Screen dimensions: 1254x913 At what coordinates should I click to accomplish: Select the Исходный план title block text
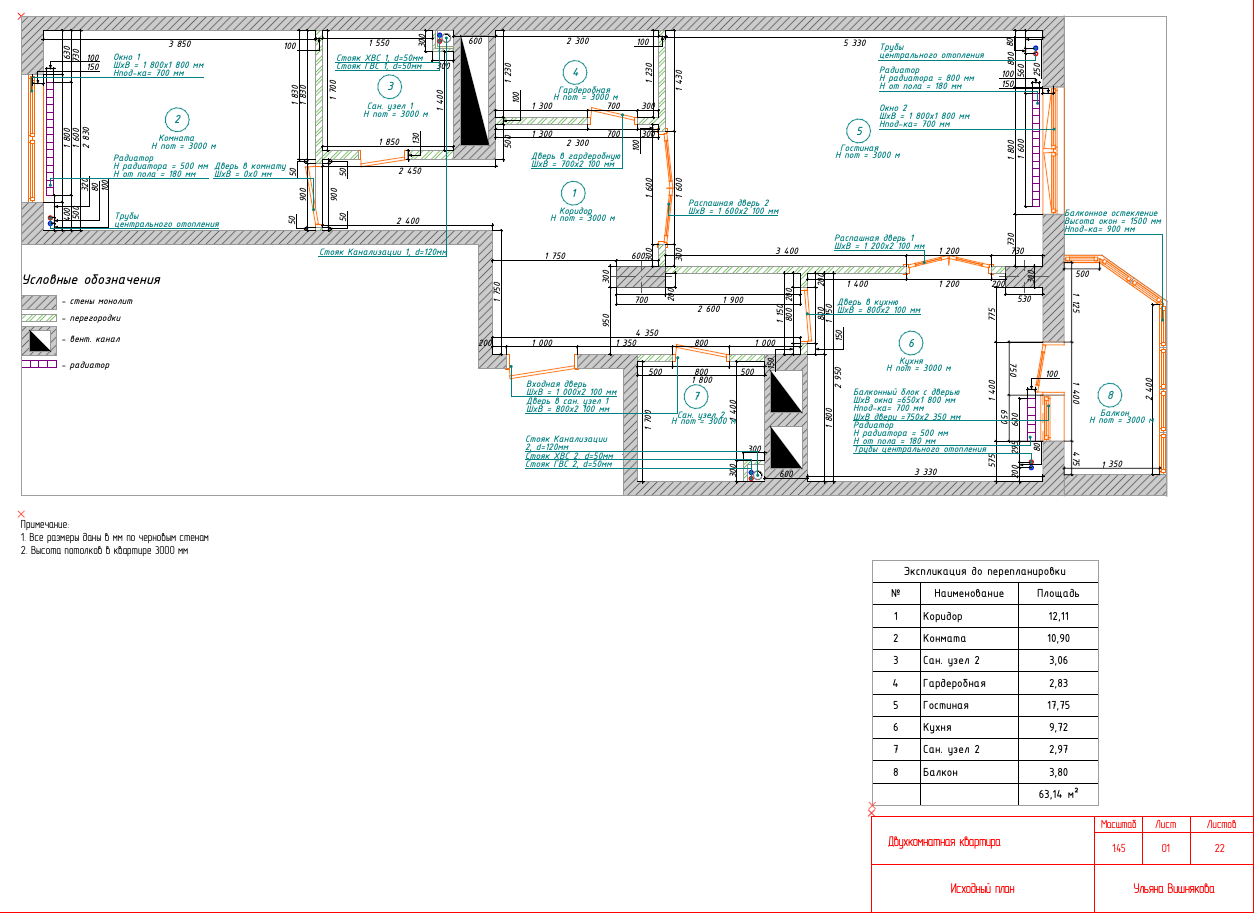coord(982,889)
